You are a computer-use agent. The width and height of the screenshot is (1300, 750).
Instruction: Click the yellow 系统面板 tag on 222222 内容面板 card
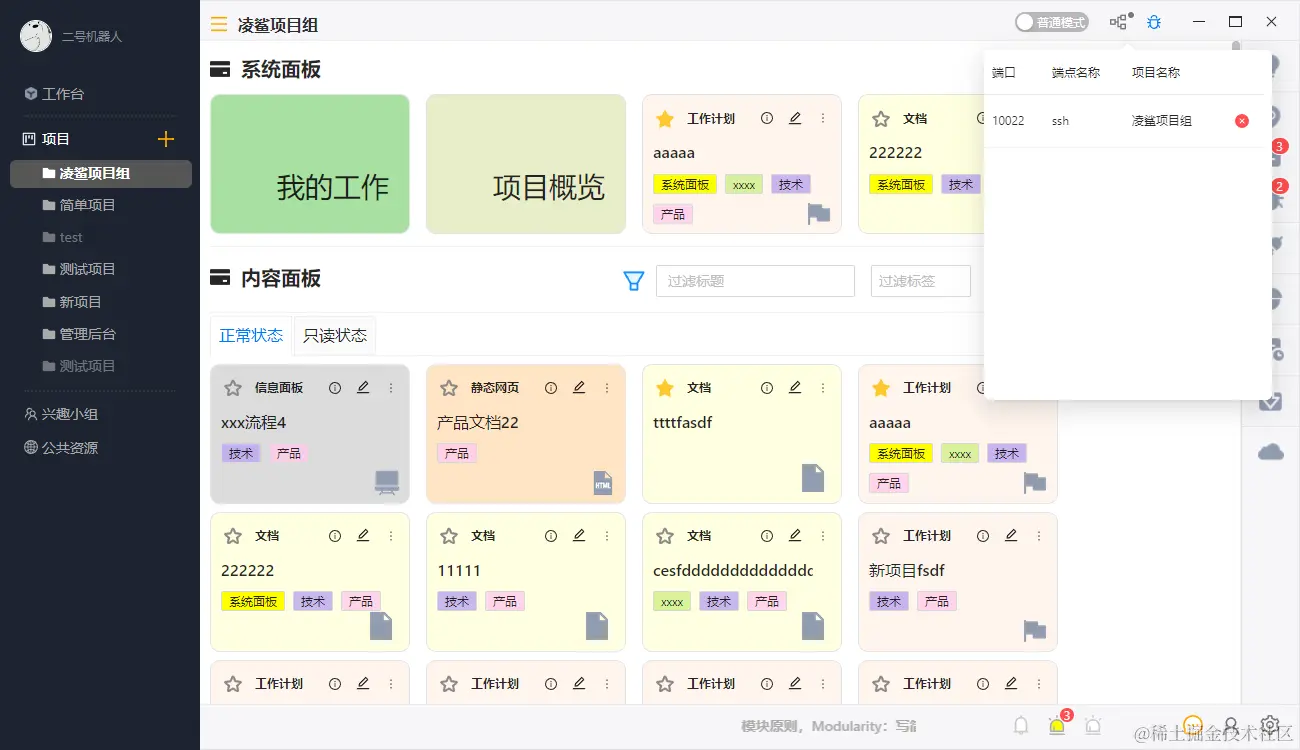pyautogui.click(x=253, y=601)
